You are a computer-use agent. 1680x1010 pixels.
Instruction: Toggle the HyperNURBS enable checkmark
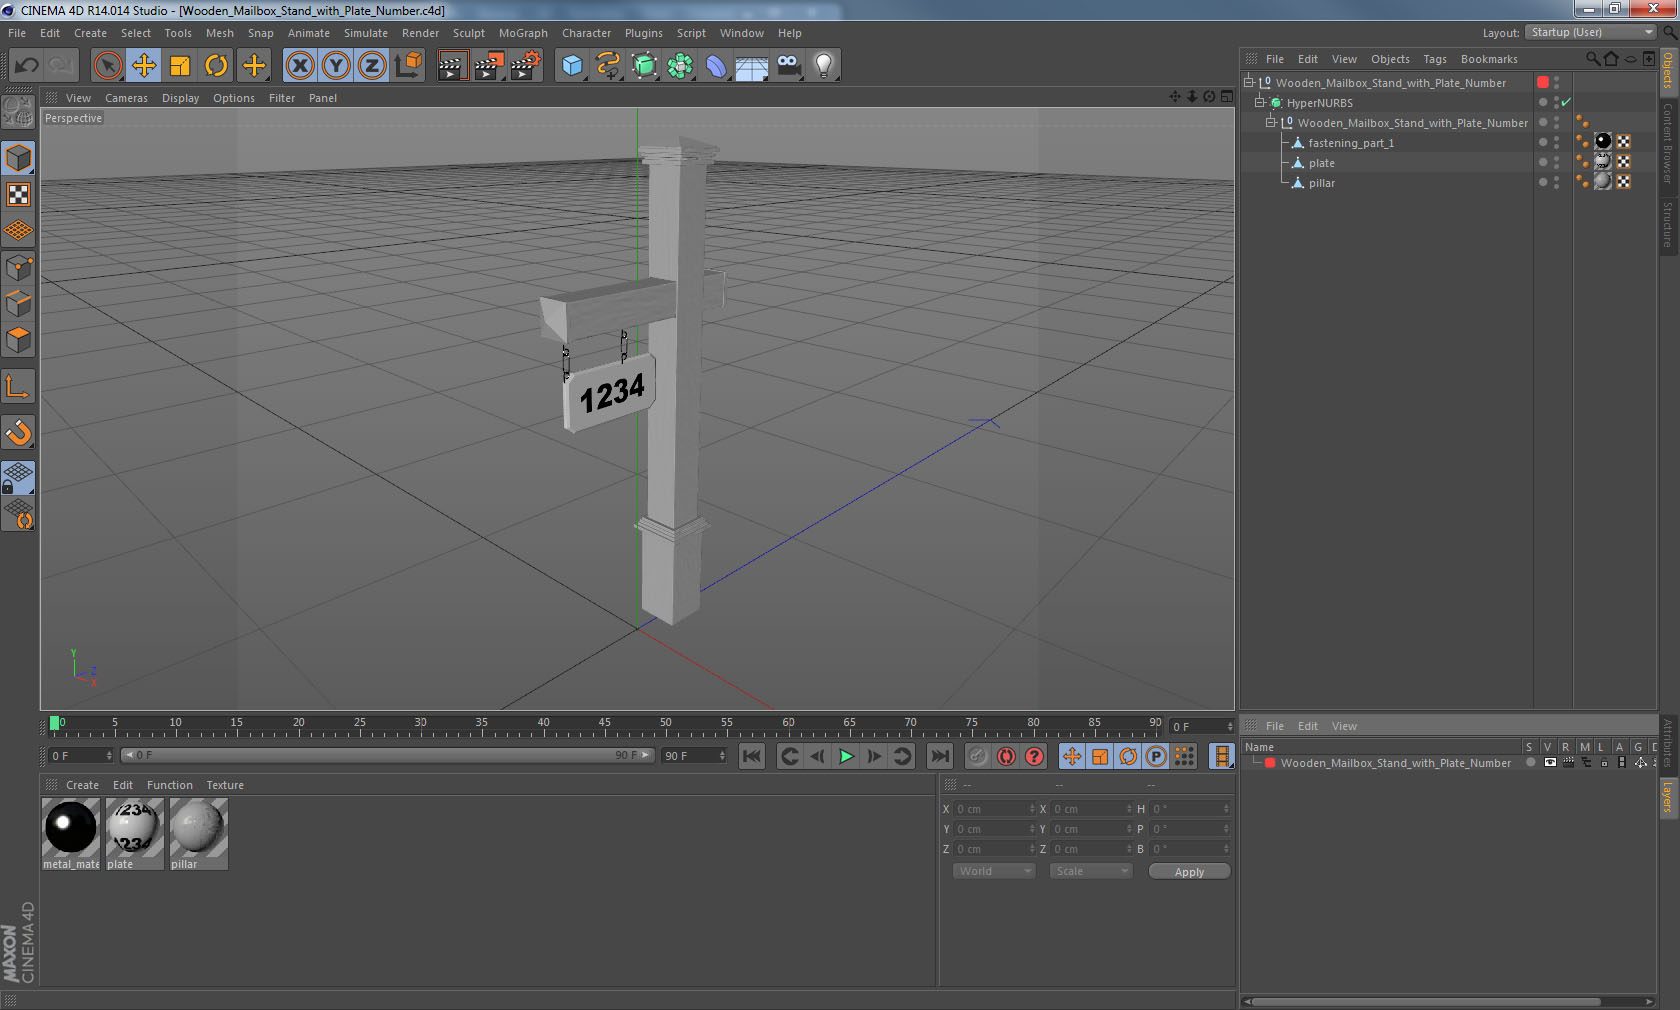[1567, 103]
